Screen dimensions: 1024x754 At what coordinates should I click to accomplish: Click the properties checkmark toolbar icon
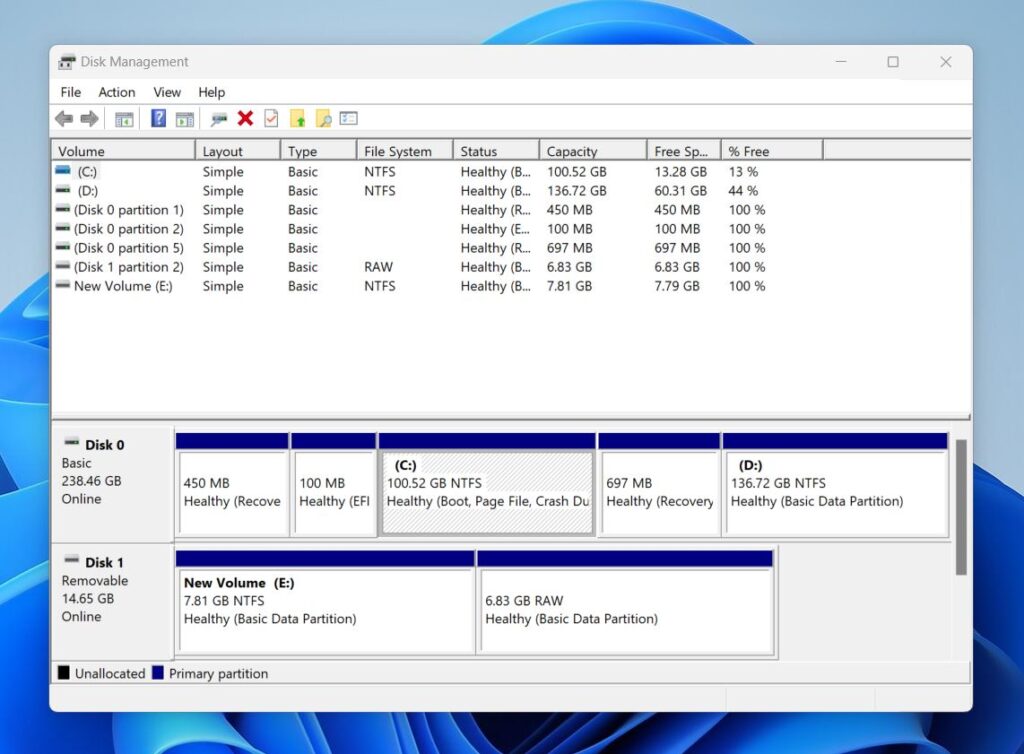(270, 118)
